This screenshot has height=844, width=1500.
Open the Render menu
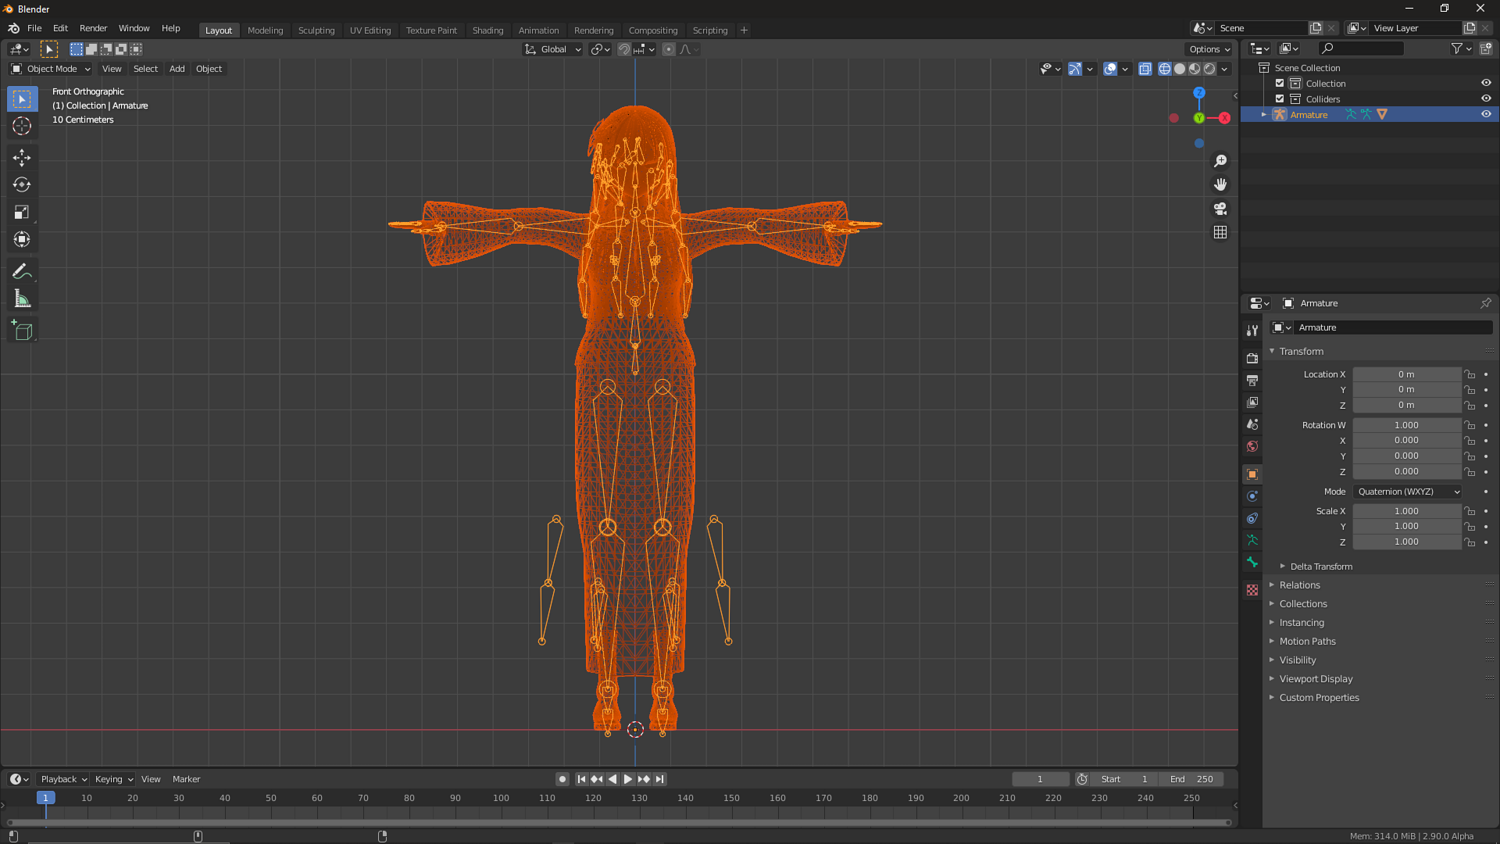tap(93, 28)
